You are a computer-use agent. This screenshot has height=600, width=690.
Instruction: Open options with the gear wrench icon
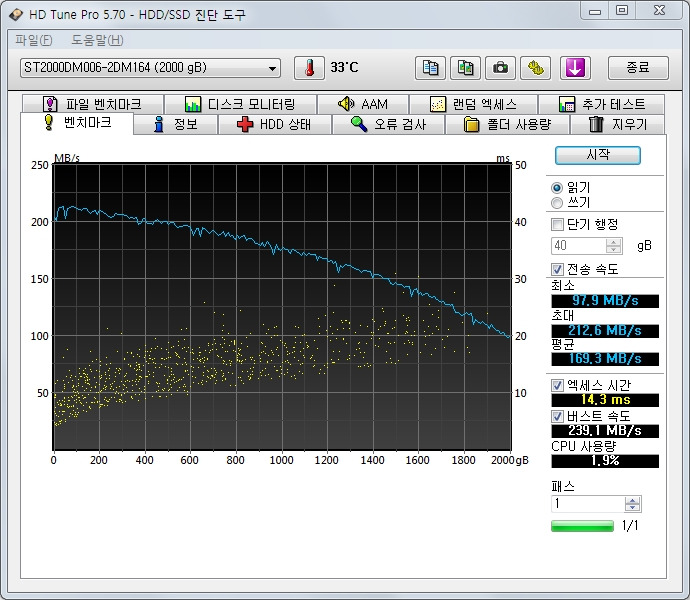[536, 68]
